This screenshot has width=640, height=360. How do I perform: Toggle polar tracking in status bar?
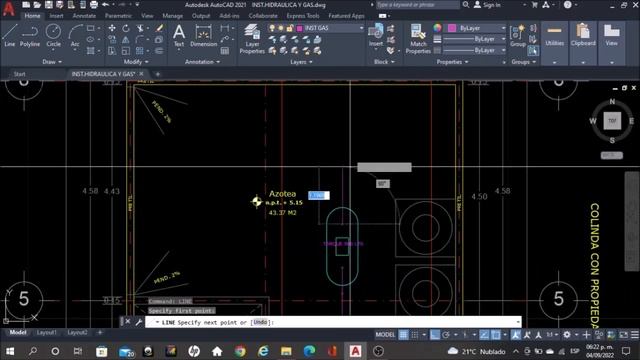coord(446,335)
